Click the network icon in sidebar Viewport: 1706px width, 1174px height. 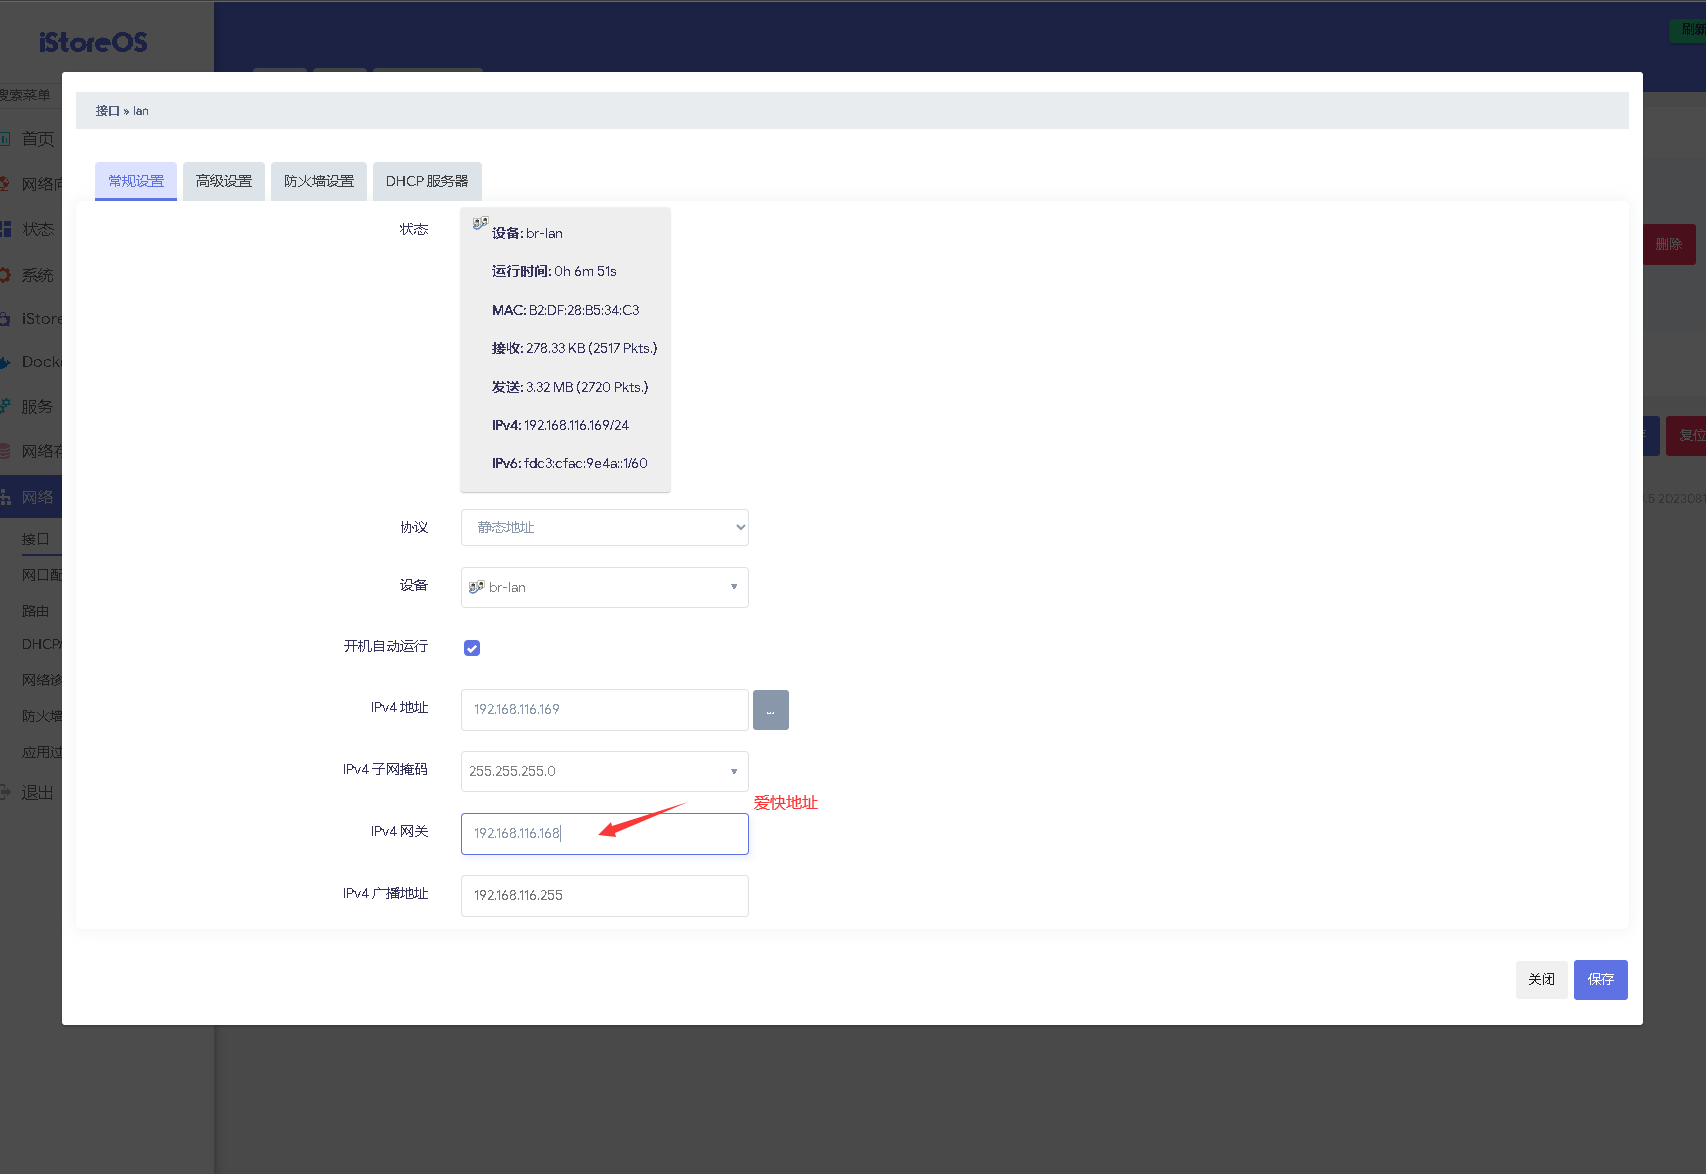click(x=6, y=497)
